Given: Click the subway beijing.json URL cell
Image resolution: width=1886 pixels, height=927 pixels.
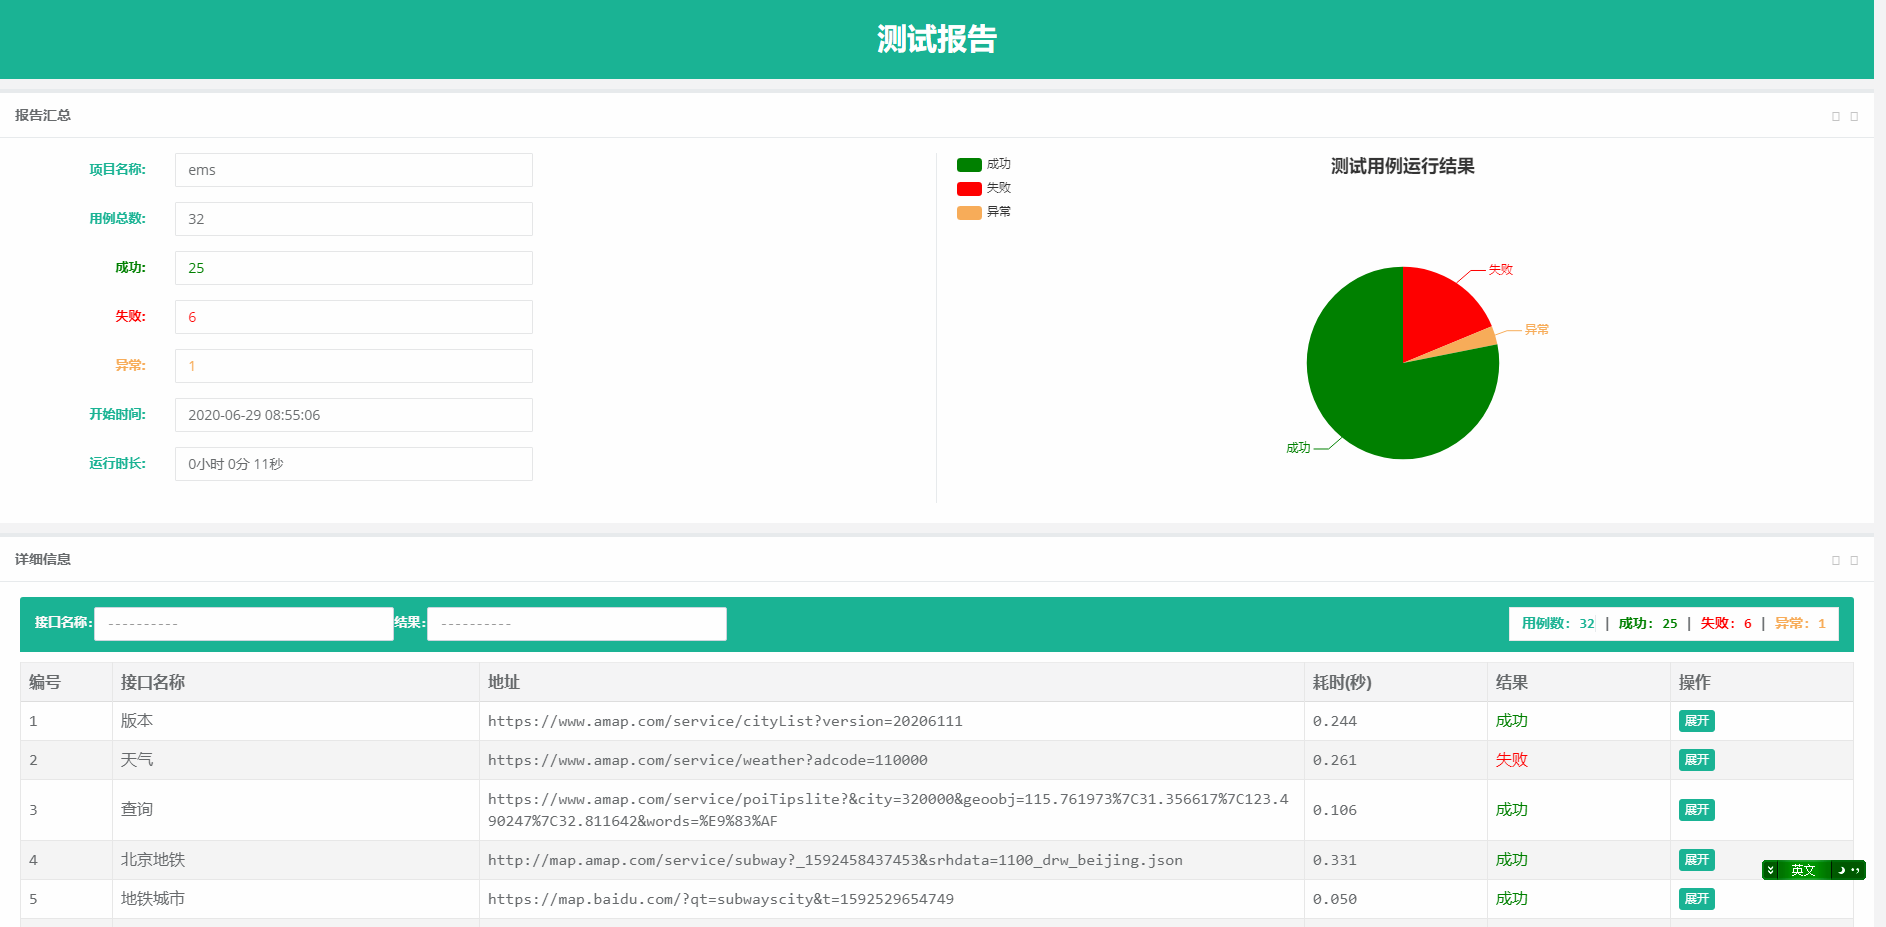Looking at the screenshot, I should point(892,860).
